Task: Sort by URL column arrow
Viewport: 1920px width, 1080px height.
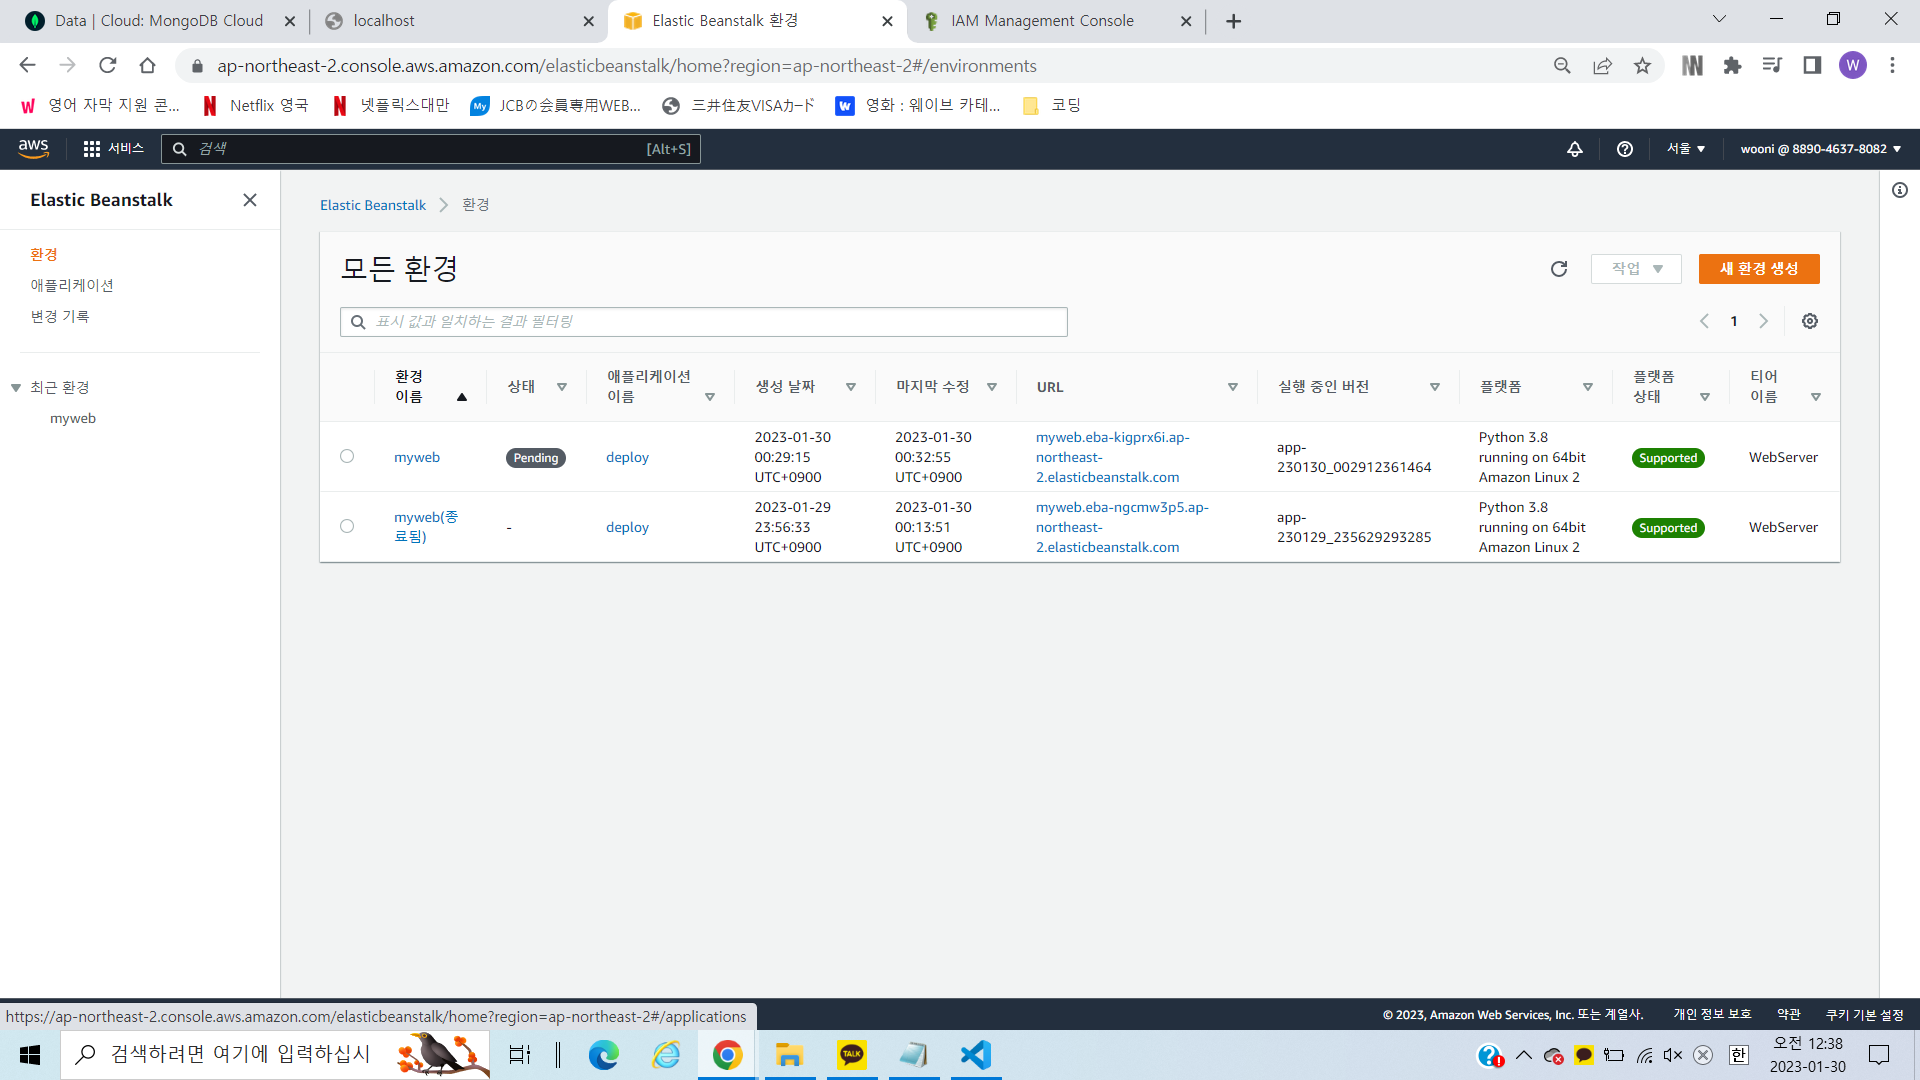Action: pos(1233,387)
